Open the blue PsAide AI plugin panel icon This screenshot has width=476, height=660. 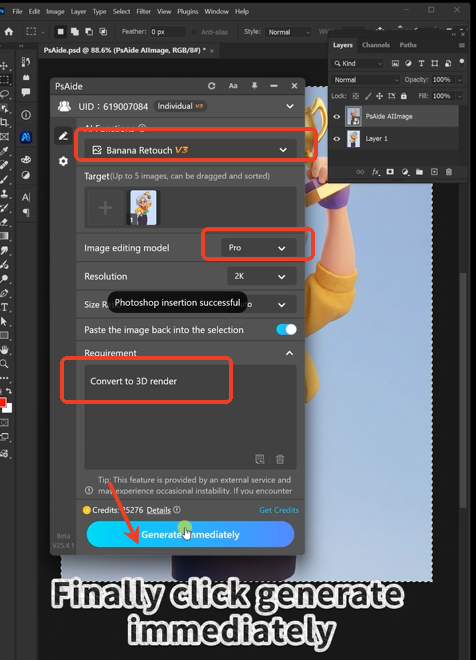[x=26, y=137]
